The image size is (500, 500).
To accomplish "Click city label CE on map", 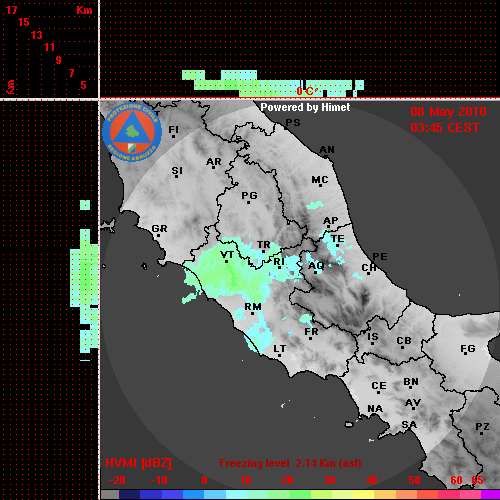I will 379,386.
